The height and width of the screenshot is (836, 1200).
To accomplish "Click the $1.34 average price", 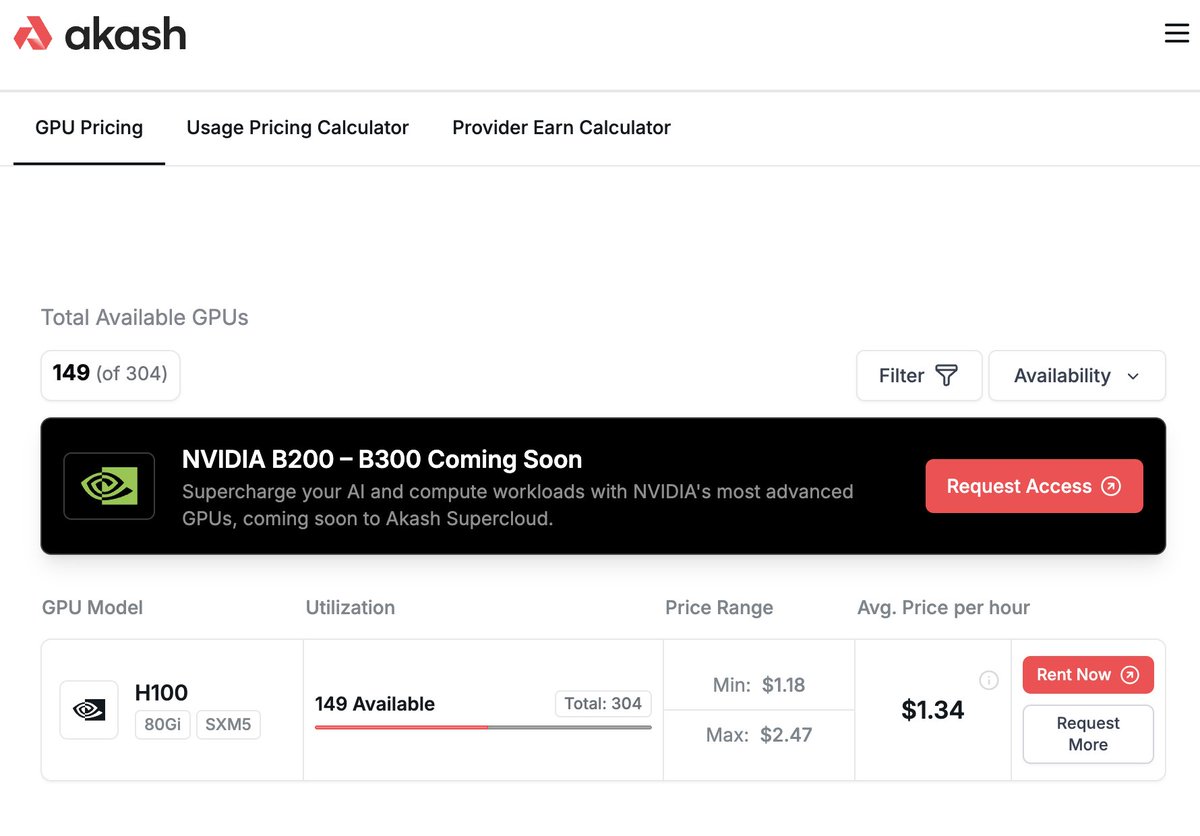I will click(x=933, y=710).
